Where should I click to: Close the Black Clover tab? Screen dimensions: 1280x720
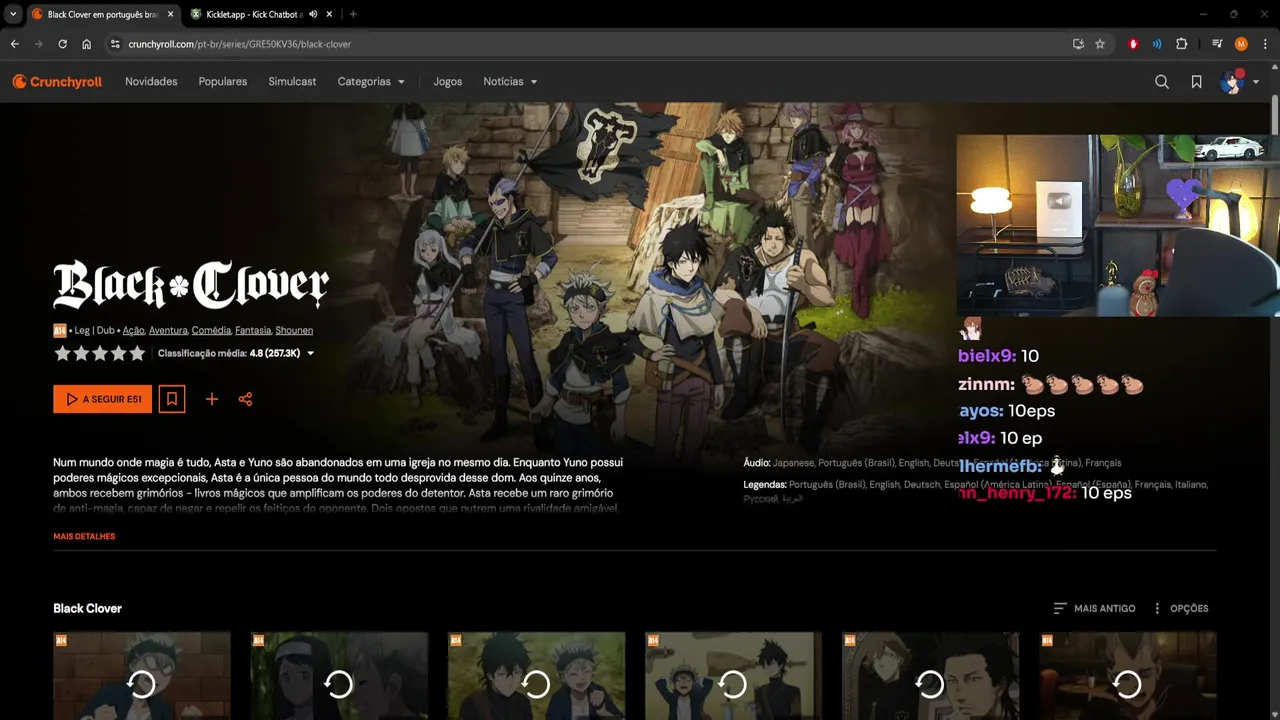pos(172,14)
